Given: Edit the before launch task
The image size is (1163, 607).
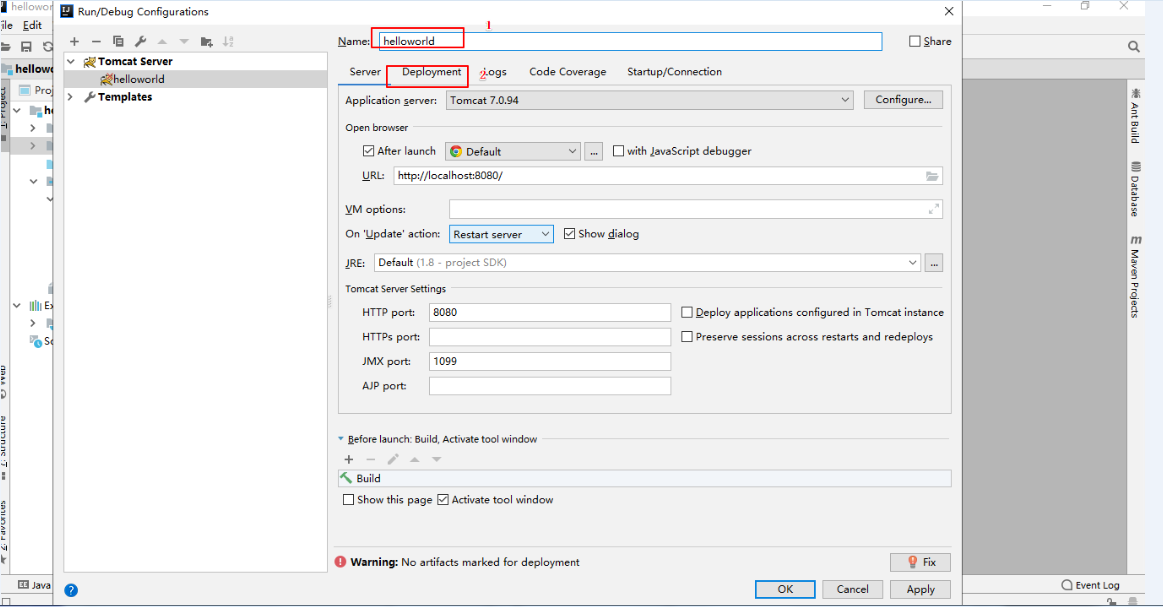Looking at the screenshot, I should click(x=393, y=459).
